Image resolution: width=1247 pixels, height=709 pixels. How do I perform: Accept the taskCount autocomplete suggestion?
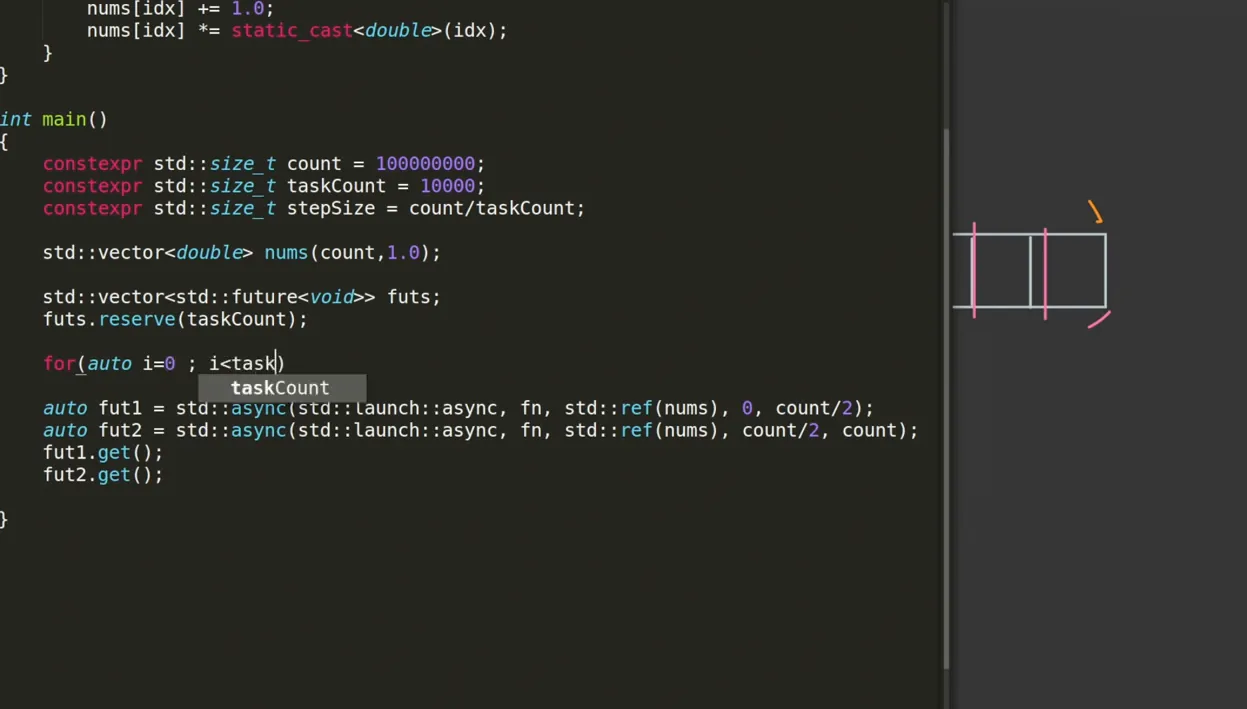[281, 388]
